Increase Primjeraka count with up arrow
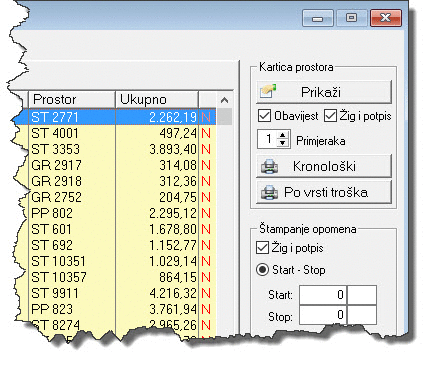The width and height of the screenshot is (424, 368). pyautogui.click(x=283, y=135)
